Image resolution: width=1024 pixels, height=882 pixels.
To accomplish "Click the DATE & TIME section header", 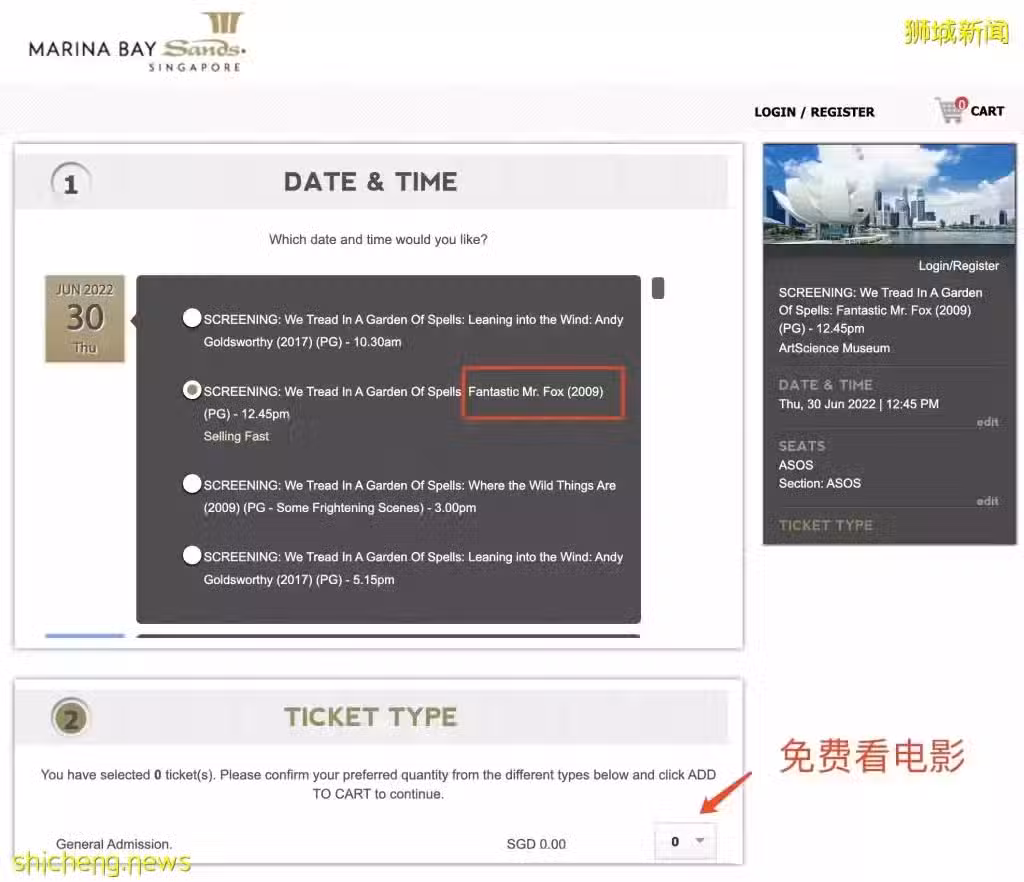I will (x=370, y=181).
